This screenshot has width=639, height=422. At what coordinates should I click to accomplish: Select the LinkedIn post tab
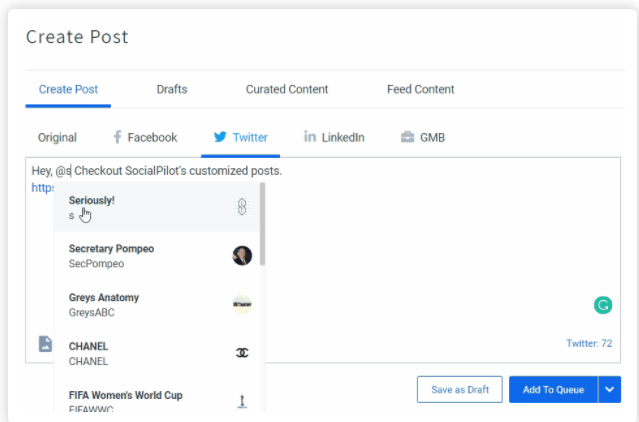[x=334, y=138]
